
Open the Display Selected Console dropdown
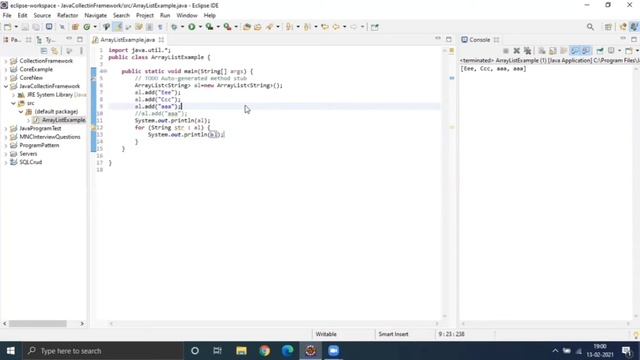(x=620, y=51)
